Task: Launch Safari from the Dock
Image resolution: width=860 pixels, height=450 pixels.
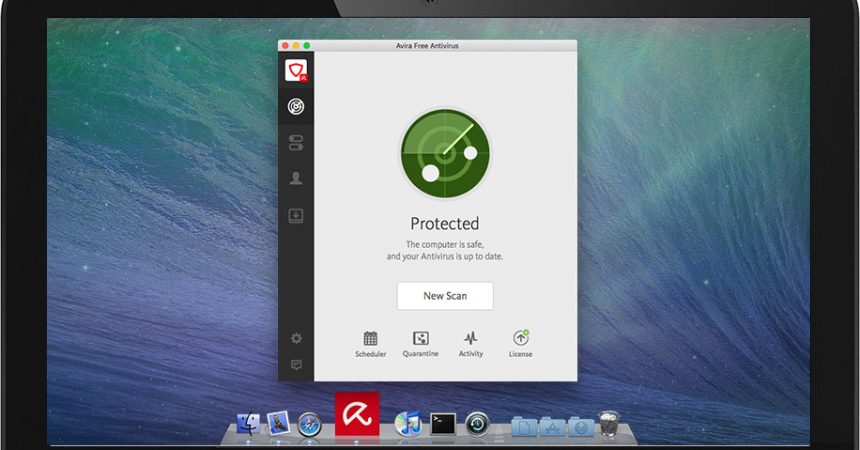Action: point(309,425)
